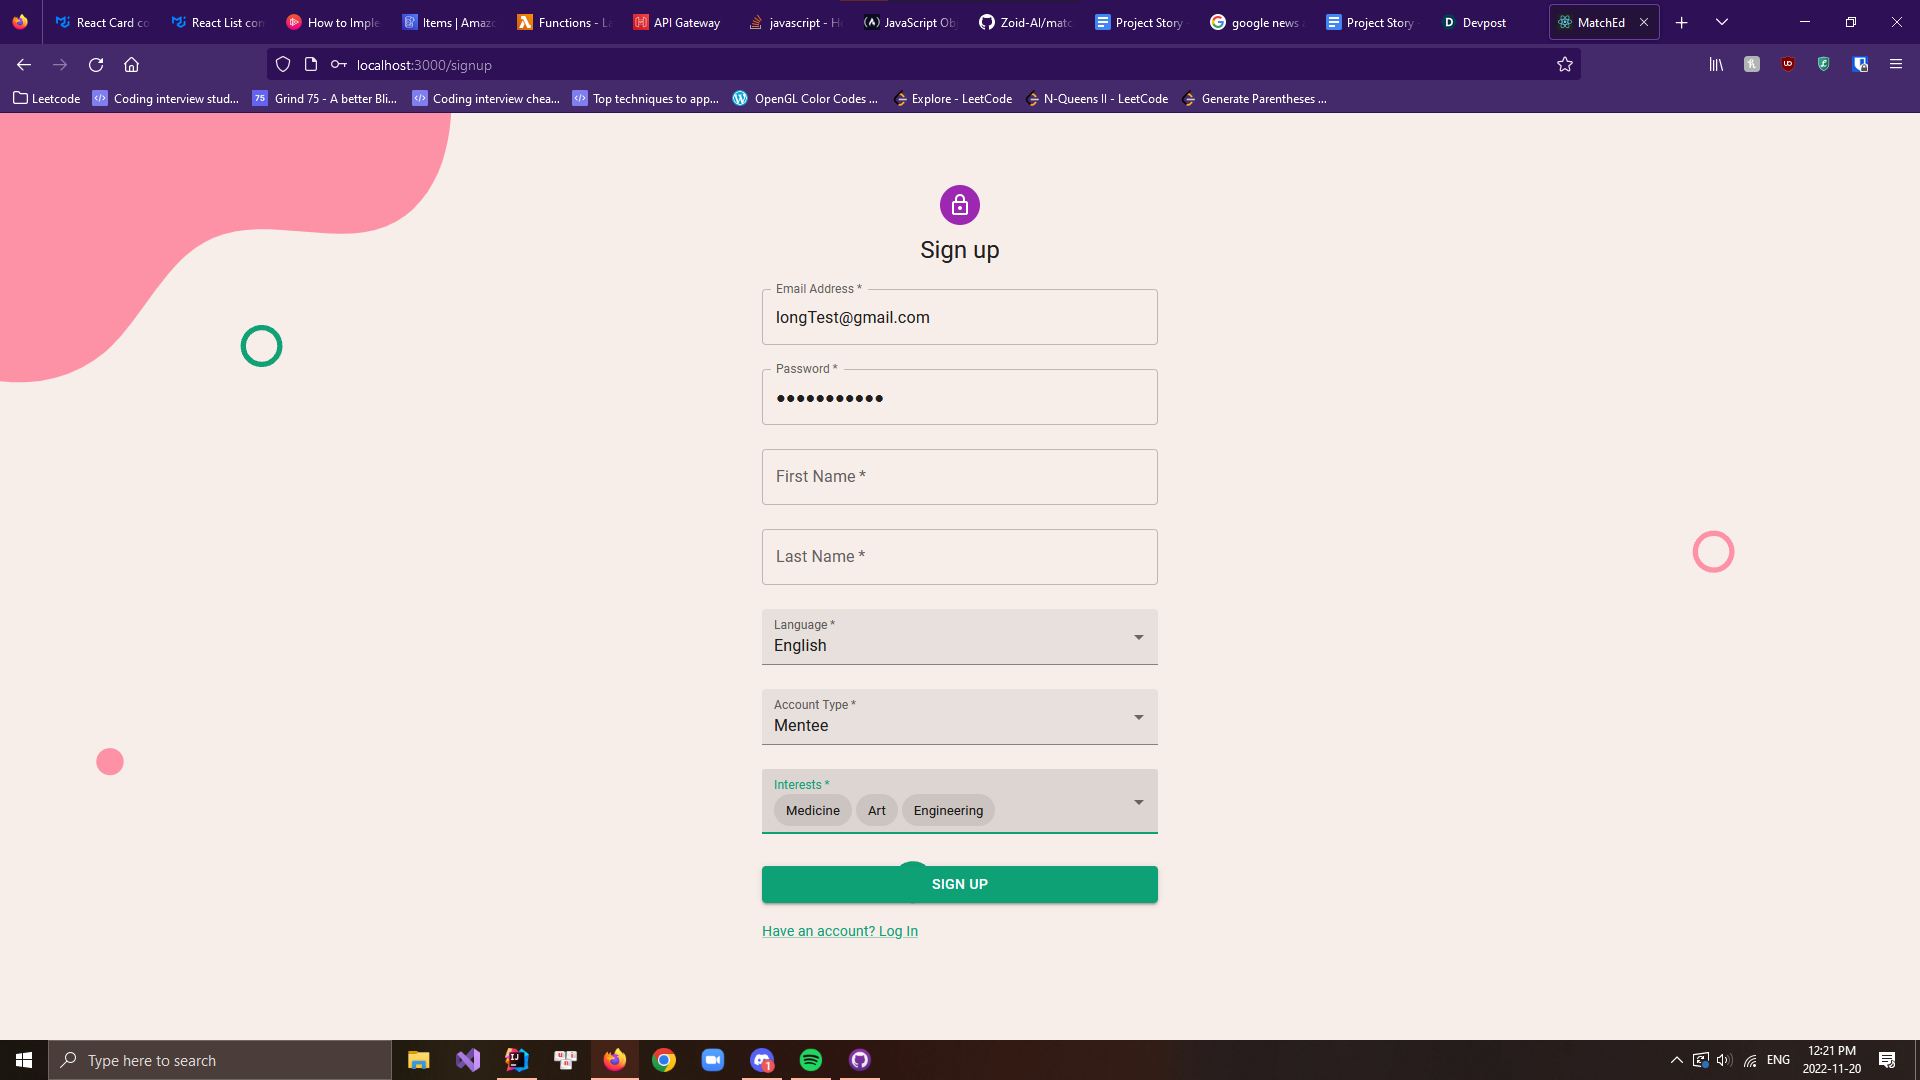Click the First Name input field

point(959,477)
